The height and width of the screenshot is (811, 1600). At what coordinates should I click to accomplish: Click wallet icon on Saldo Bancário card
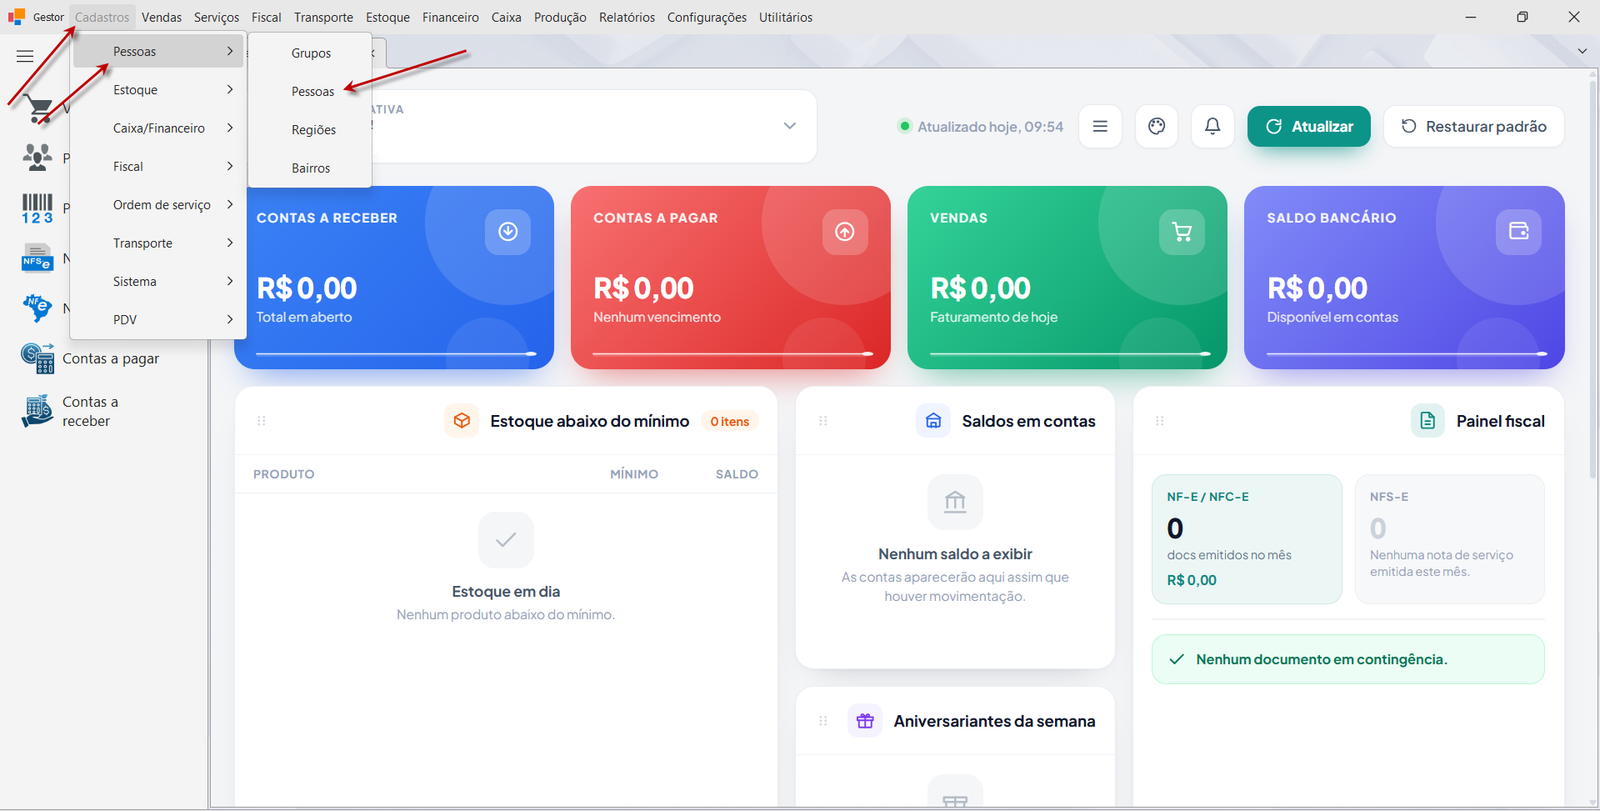(x=1519, y=232)
